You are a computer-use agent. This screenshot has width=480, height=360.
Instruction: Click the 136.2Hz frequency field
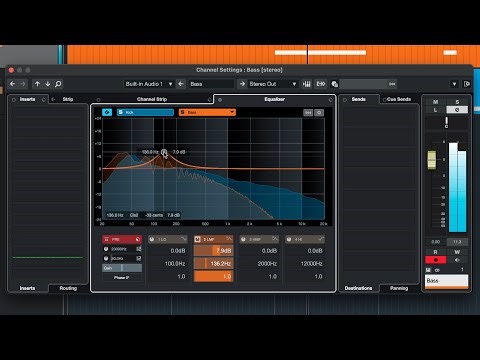tap(213, 263)
